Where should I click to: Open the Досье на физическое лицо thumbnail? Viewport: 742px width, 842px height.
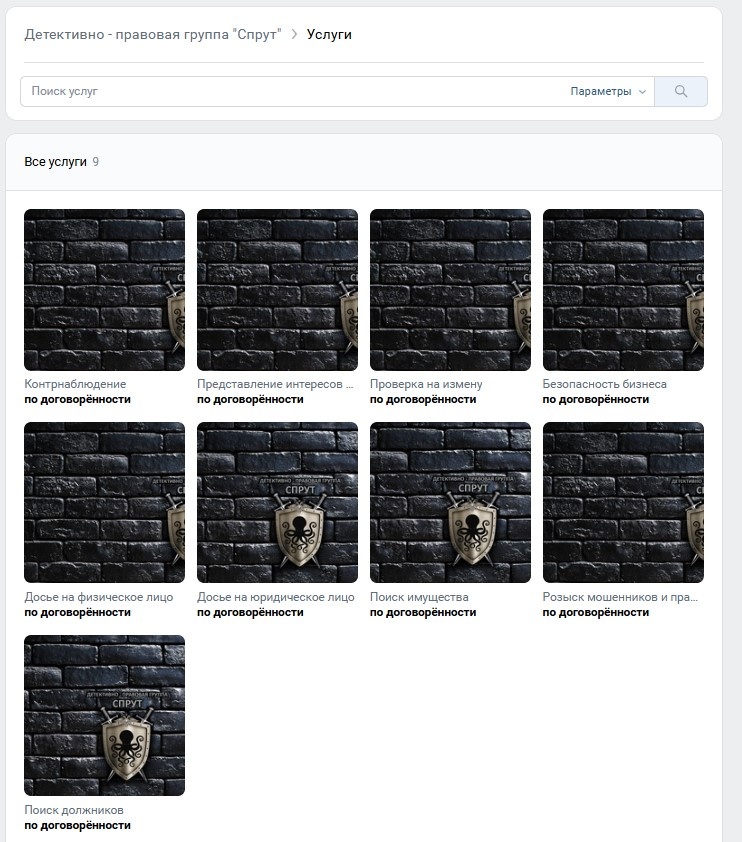click(x=105, y=503)
